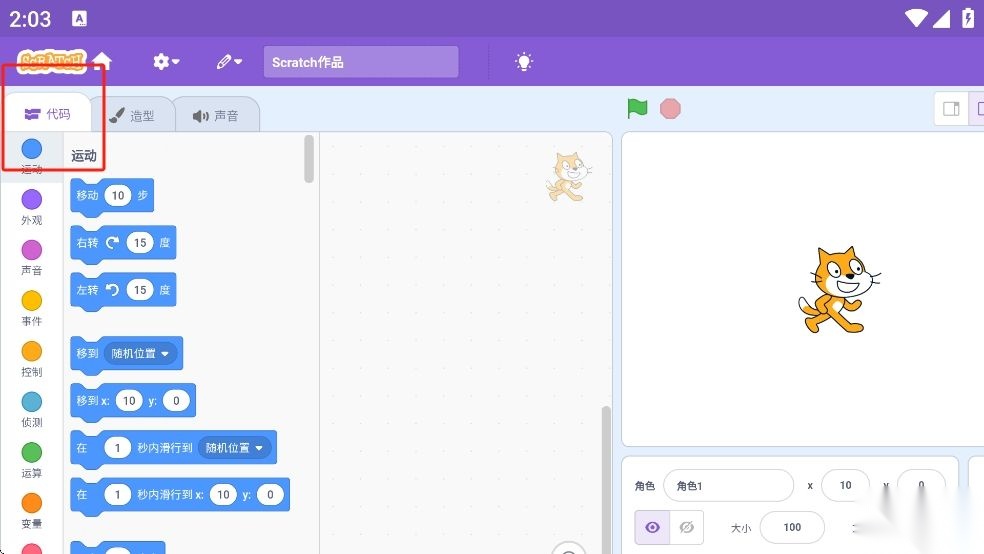The height and width of the screenshot is (554, 984).
Task: Switch to the 代码 tab
Action: click(x=47, y=114)
